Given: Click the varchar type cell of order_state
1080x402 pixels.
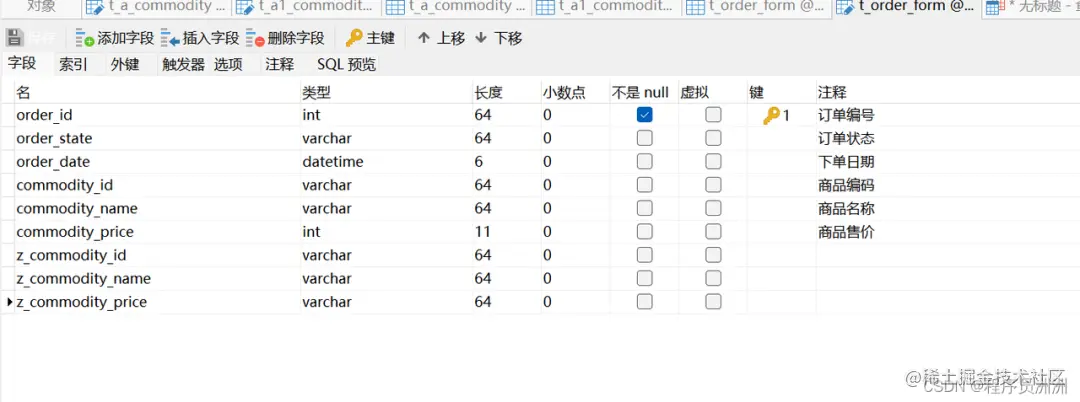Looking at the screenshot, I should (386, 138).
